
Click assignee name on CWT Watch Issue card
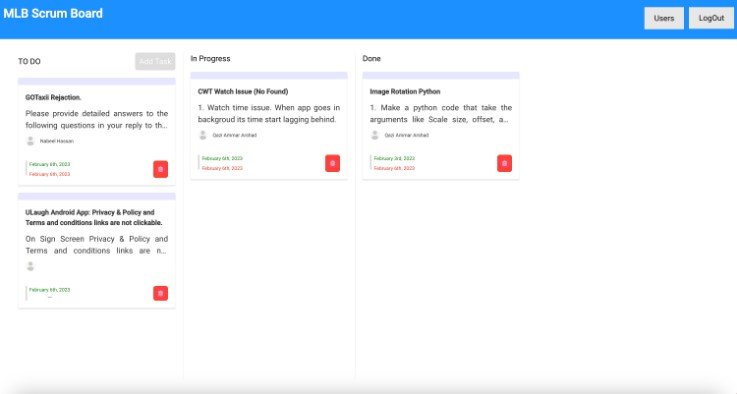click(x=235, y=135)
